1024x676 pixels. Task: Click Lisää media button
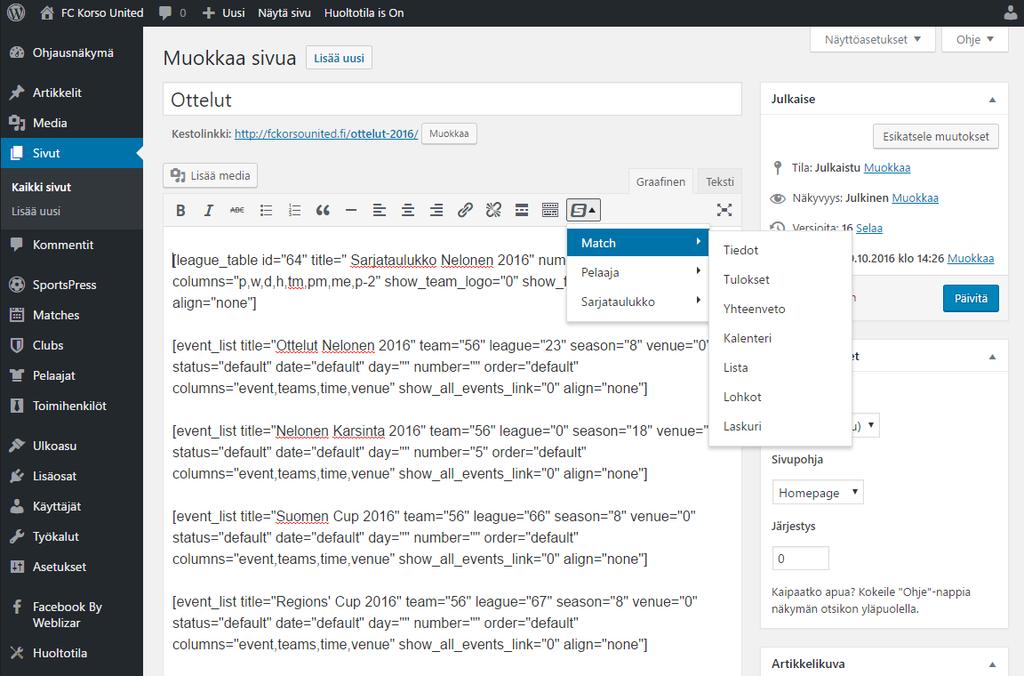pyautogui.click(x=210, y=176)
